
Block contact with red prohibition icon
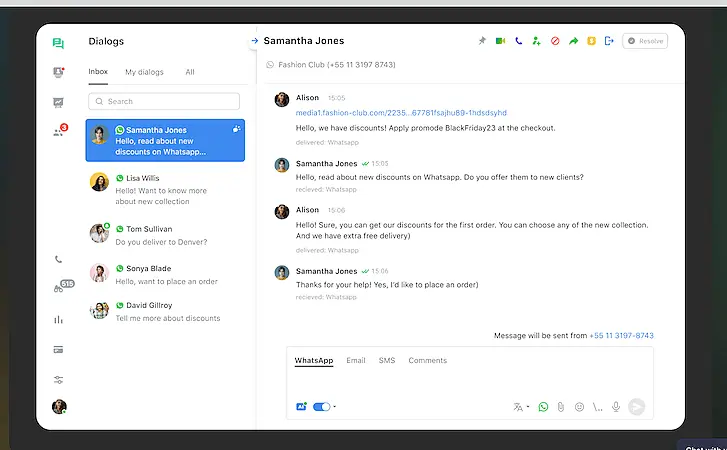(x=555, y=41)
